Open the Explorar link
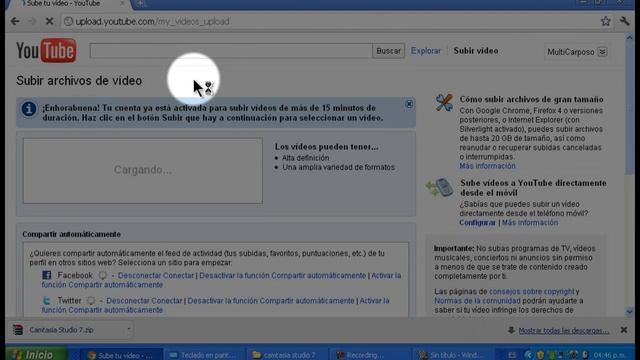 [x=426, y=51]
